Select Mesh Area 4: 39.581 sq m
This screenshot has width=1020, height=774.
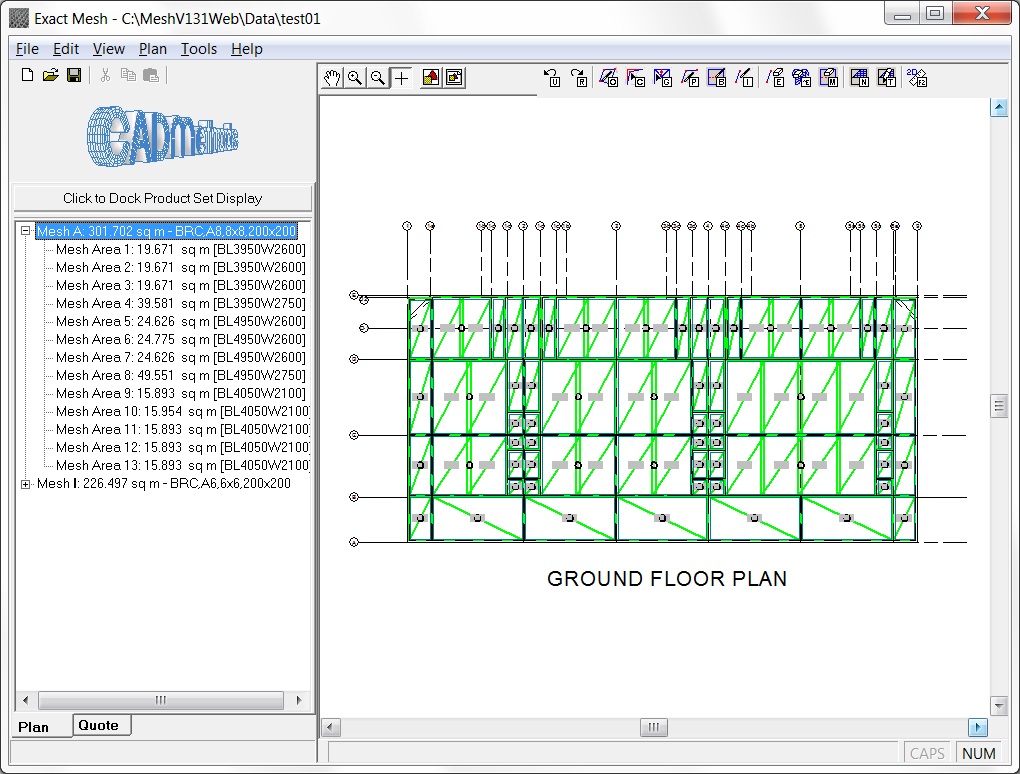pos(180,304)
